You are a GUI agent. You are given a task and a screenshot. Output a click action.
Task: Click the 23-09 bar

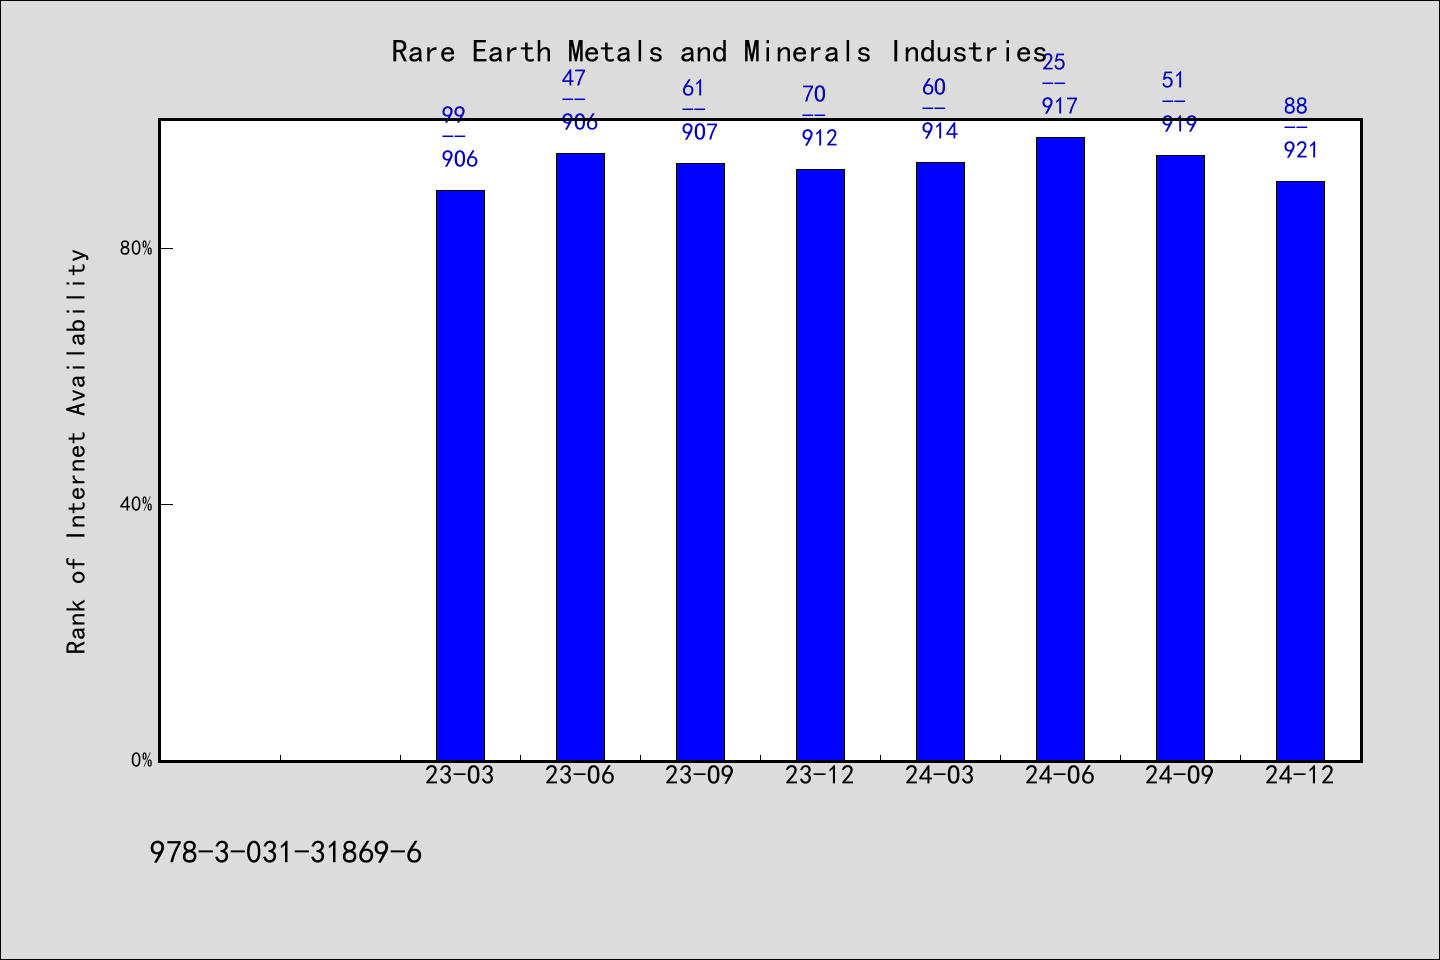click(x=700, y=462)
